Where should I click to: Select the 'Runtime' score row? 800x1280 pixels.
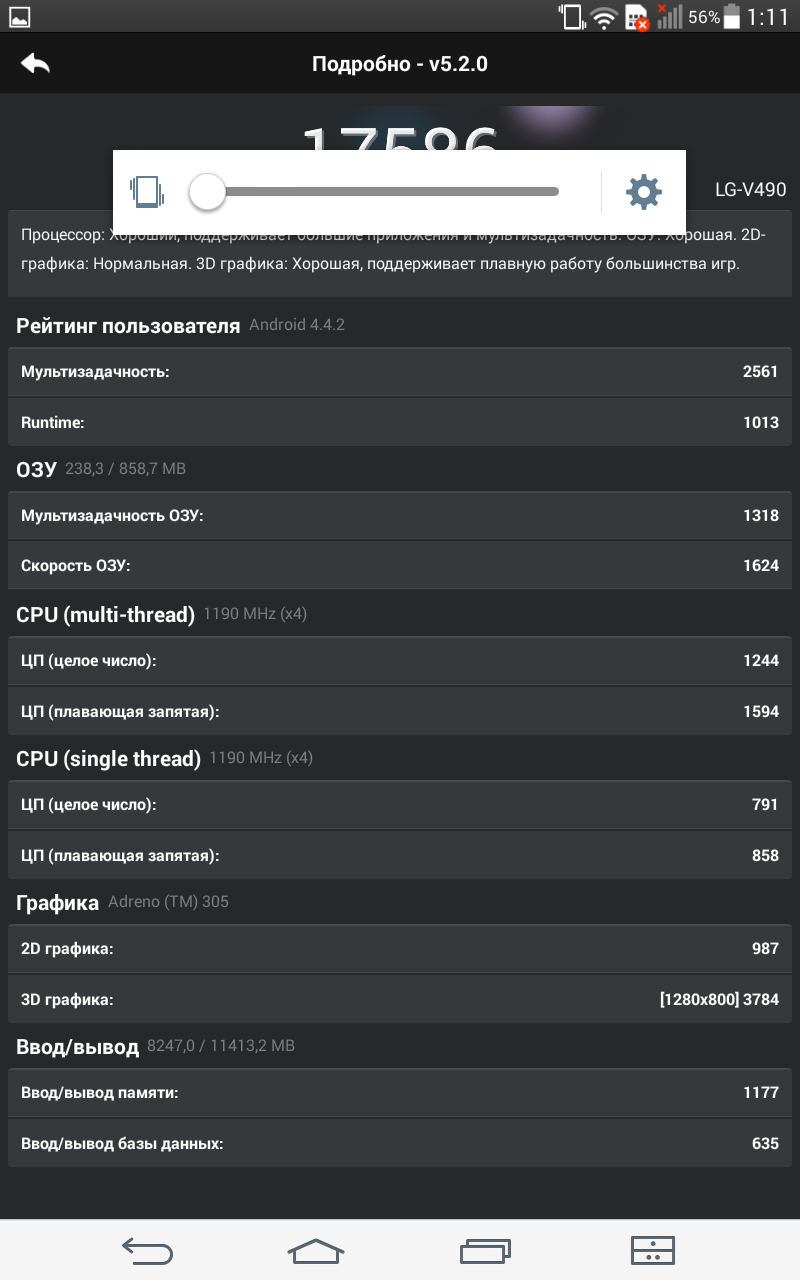click(x=400, y=422)
